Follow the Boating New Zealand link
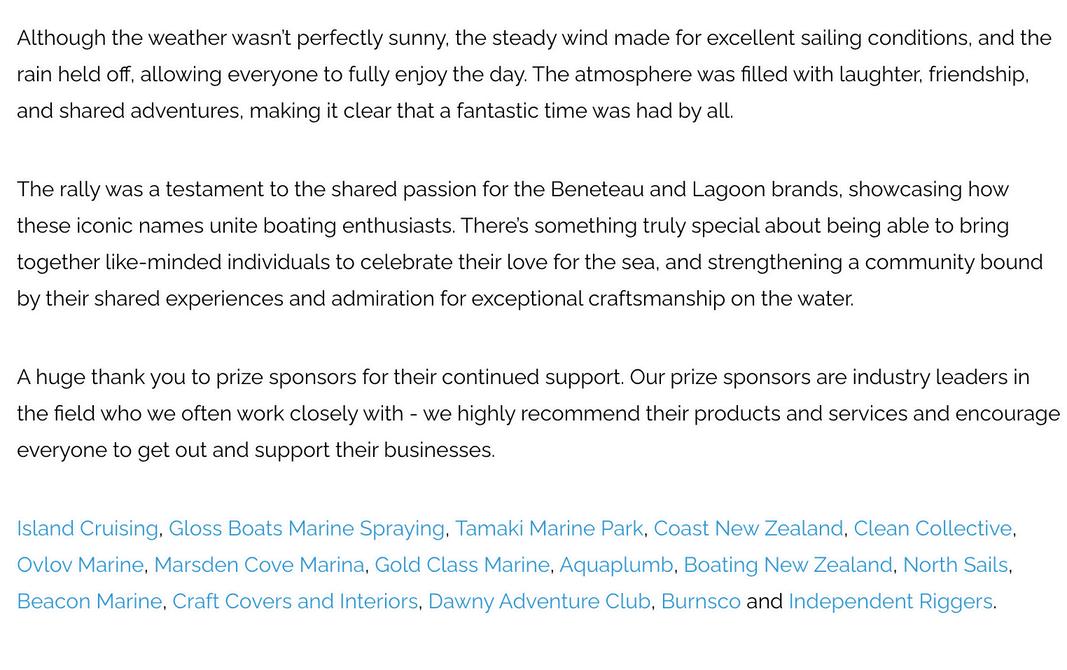The height and width of the screenshot is (670, 1067). [788, 565]
